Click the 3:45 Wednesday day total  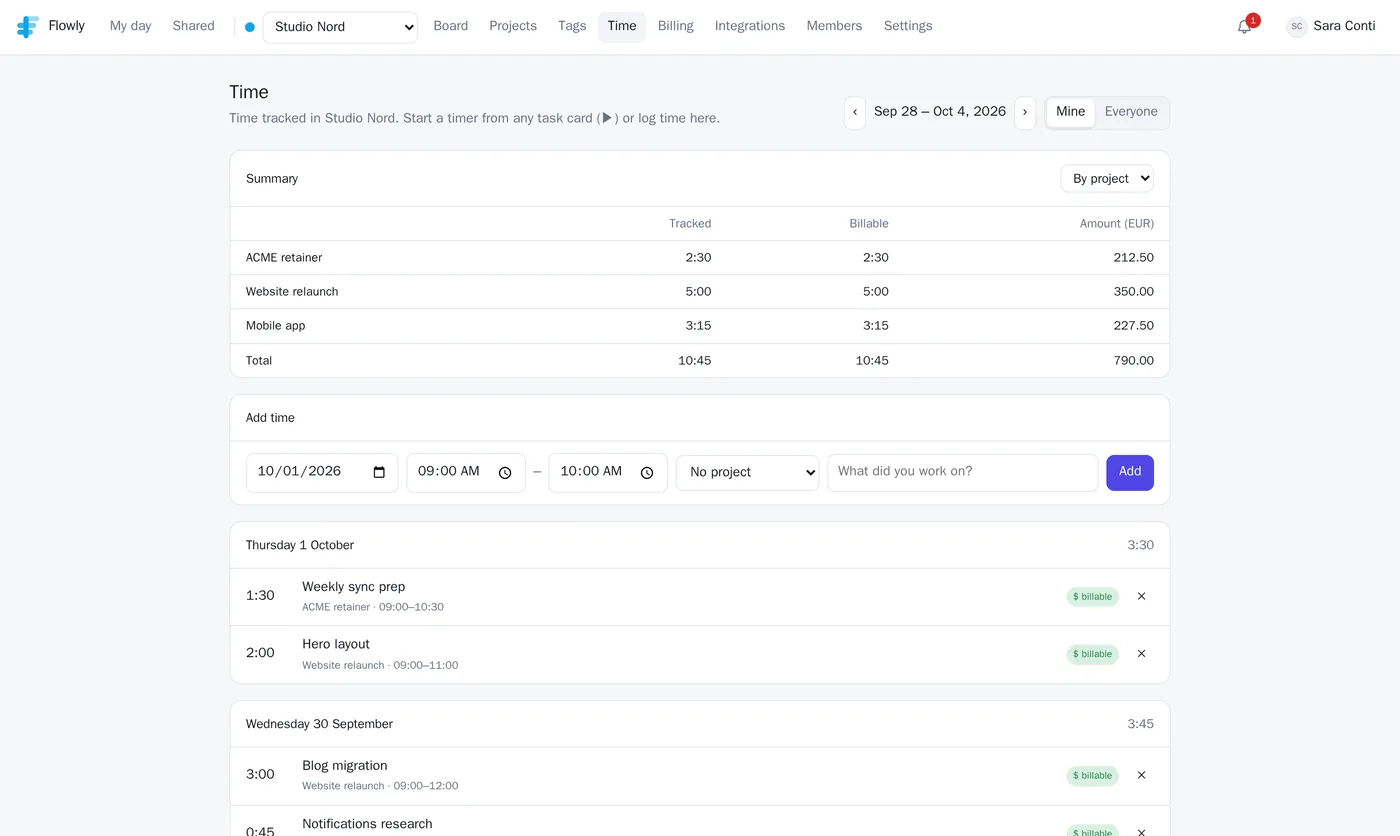coord(1141,725)
